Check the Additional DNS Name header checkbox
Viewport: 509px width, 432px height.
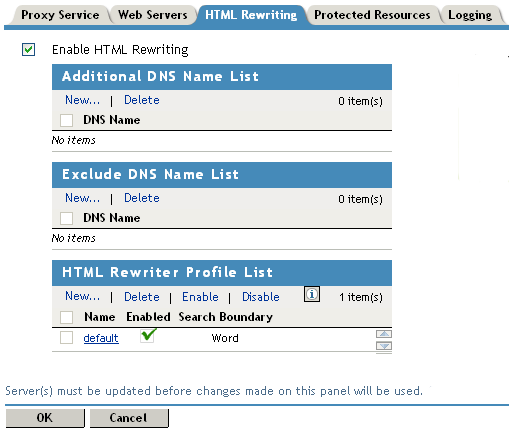click(66, 120)
